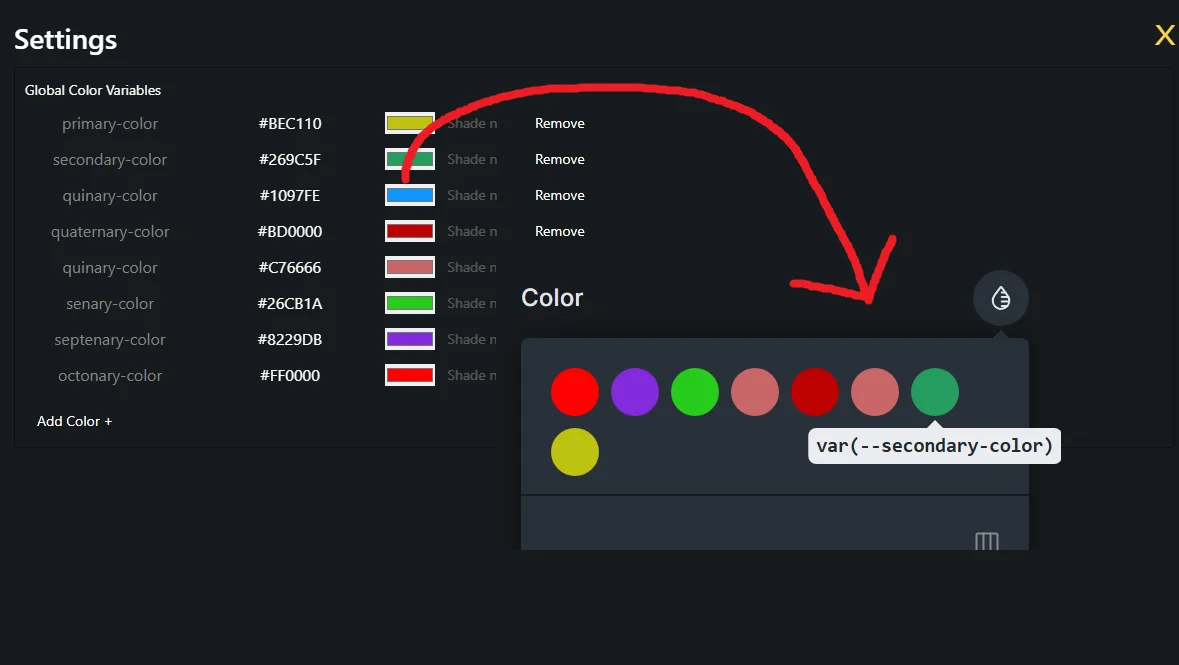Open the yellow primary-color swatch picker
The image size is (1179, 665).
point(409,124)
